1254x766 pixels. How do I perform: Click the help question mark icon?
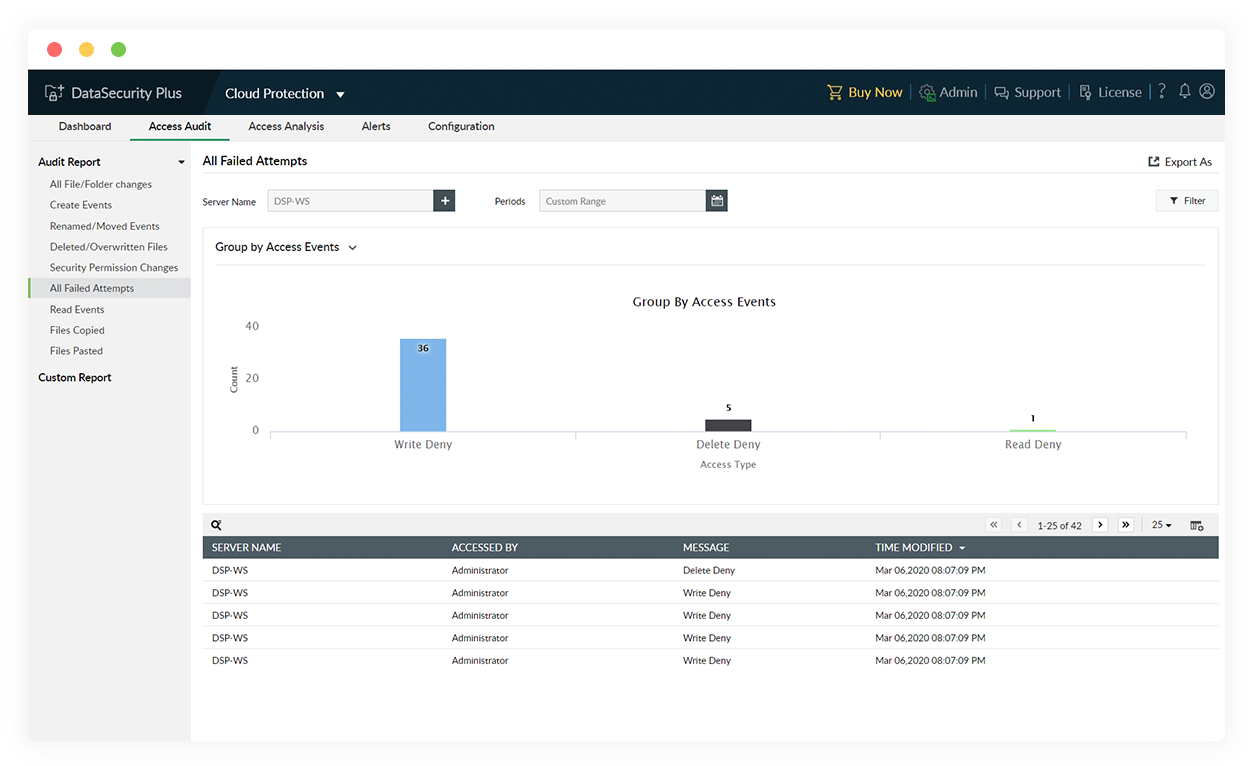[x=1161, y=92]
